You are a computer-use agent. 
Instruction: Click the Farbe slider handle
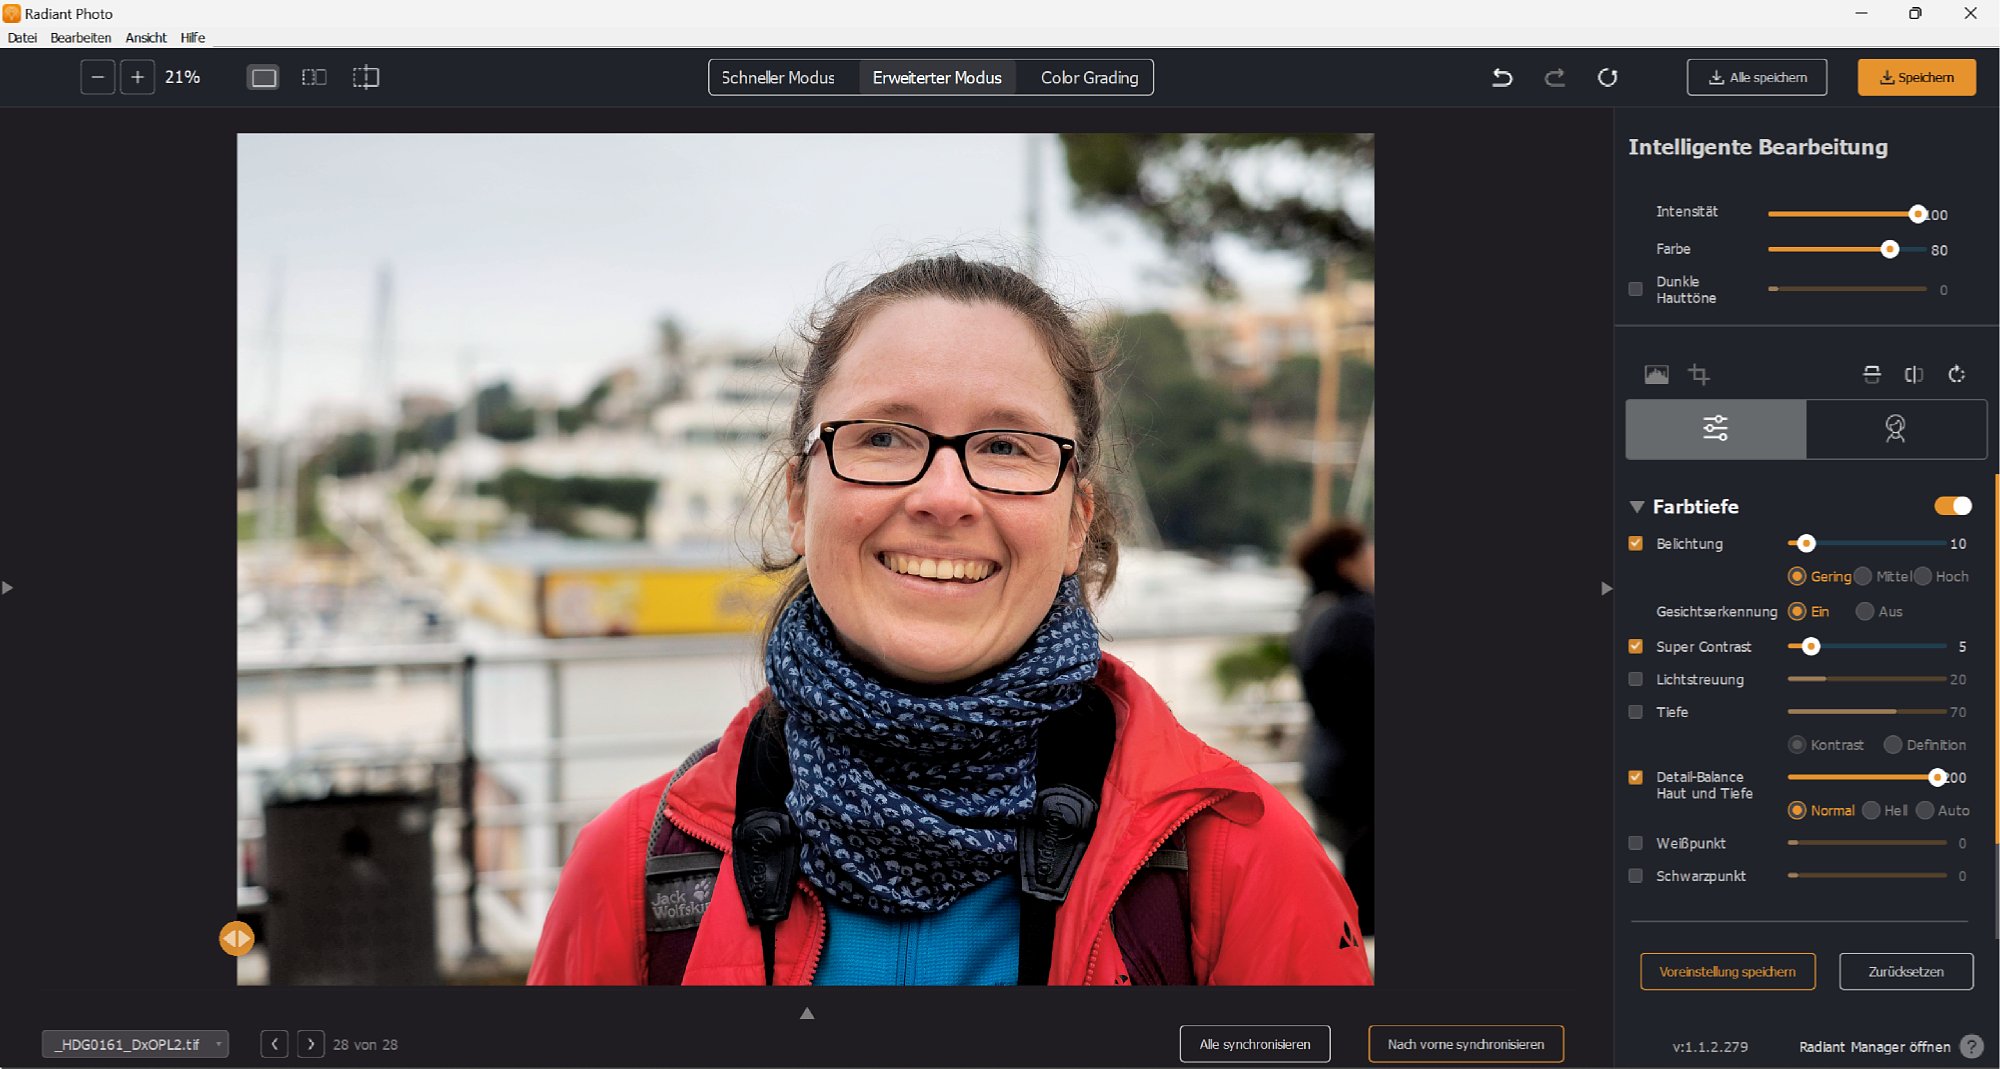(1889, 249)
